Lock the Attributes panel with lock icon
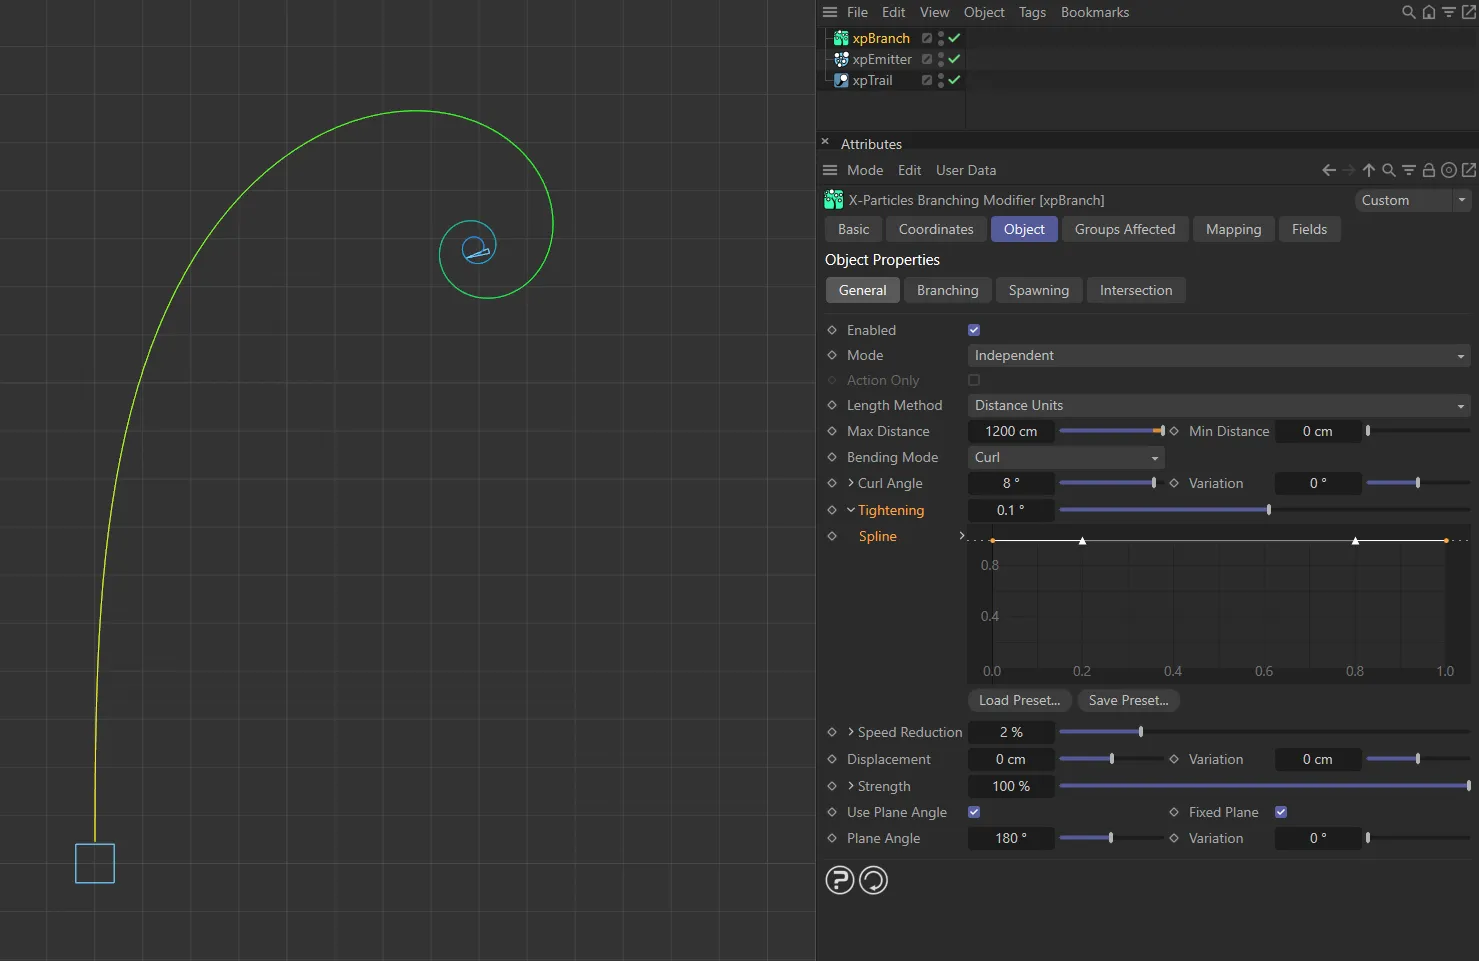This screenshot has height=961, width=1479. click(x=1428, y=170)
